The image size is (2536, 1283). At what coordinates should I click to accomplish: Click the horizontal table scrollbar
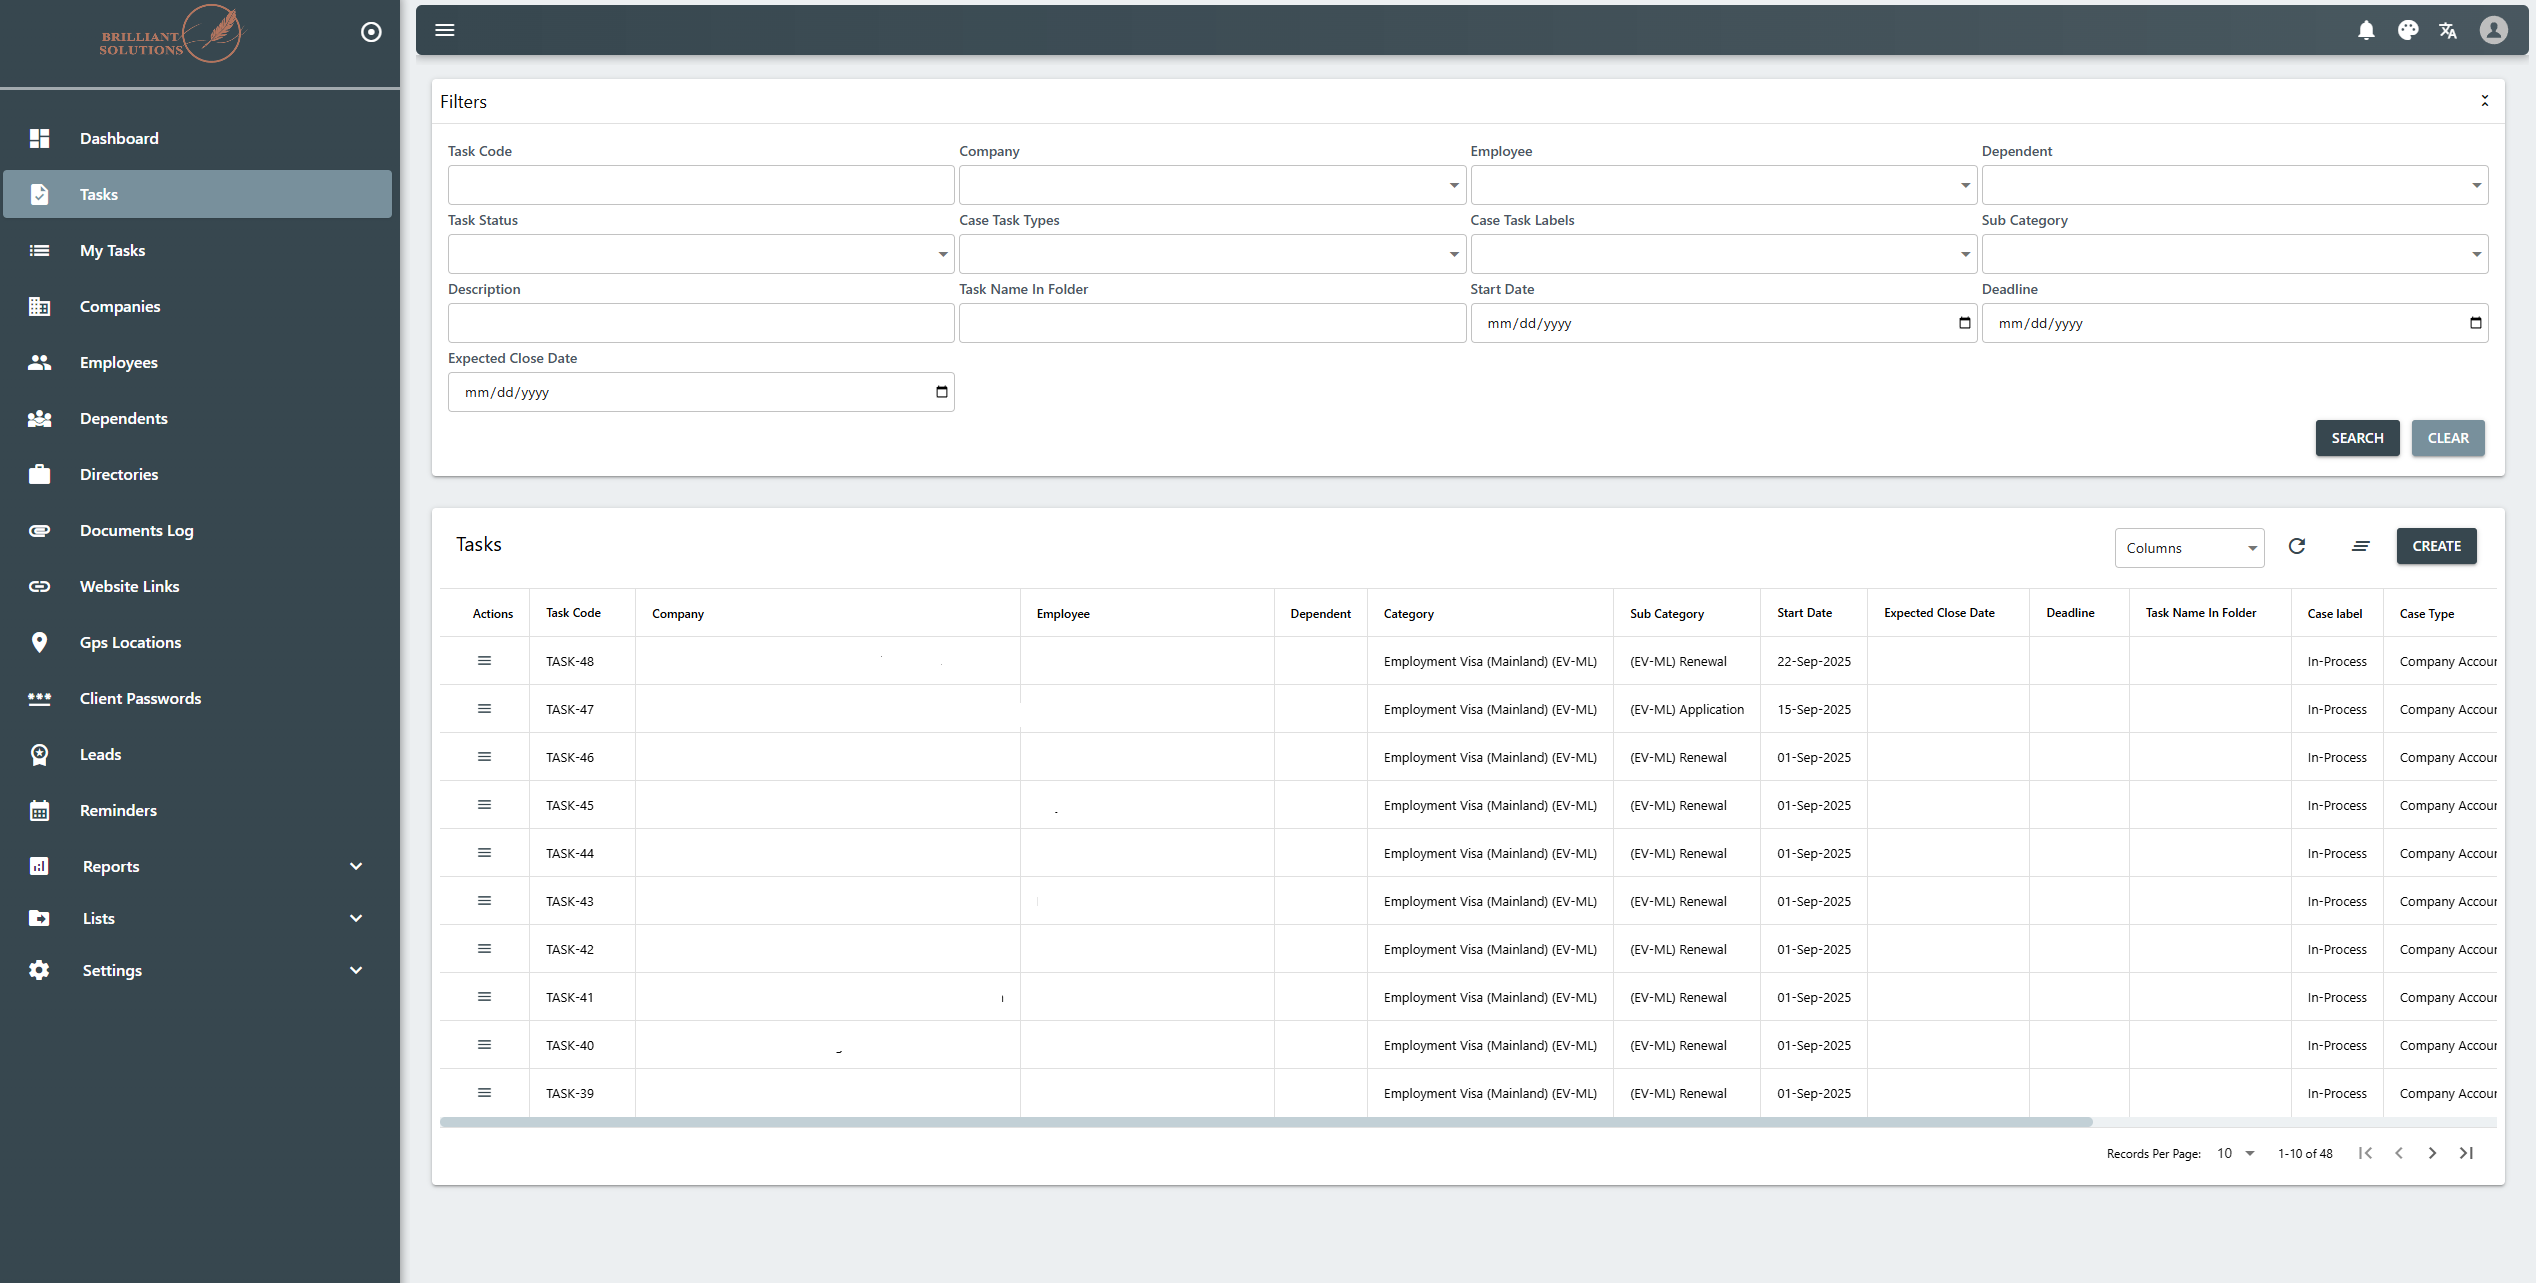click(1265, 1122)
